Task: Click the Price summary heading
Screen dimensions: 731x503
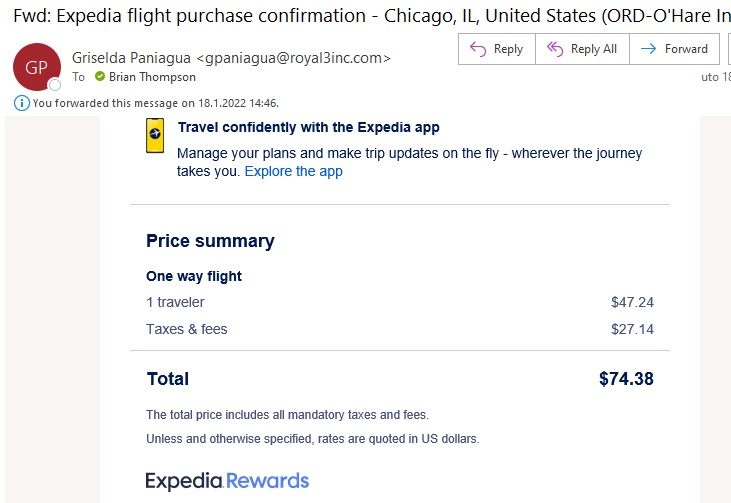Action: (x=210, y=241)
